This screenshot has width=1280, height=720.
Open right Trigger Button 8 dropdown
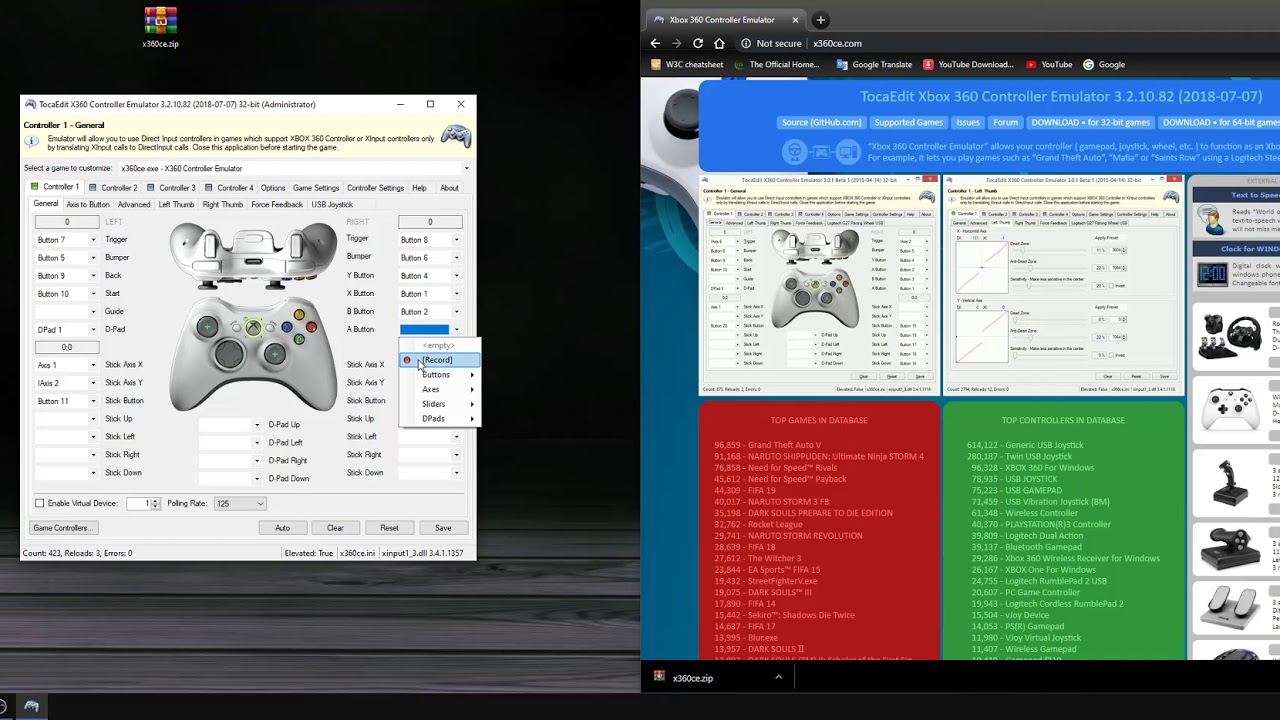[x=456, y=240]
